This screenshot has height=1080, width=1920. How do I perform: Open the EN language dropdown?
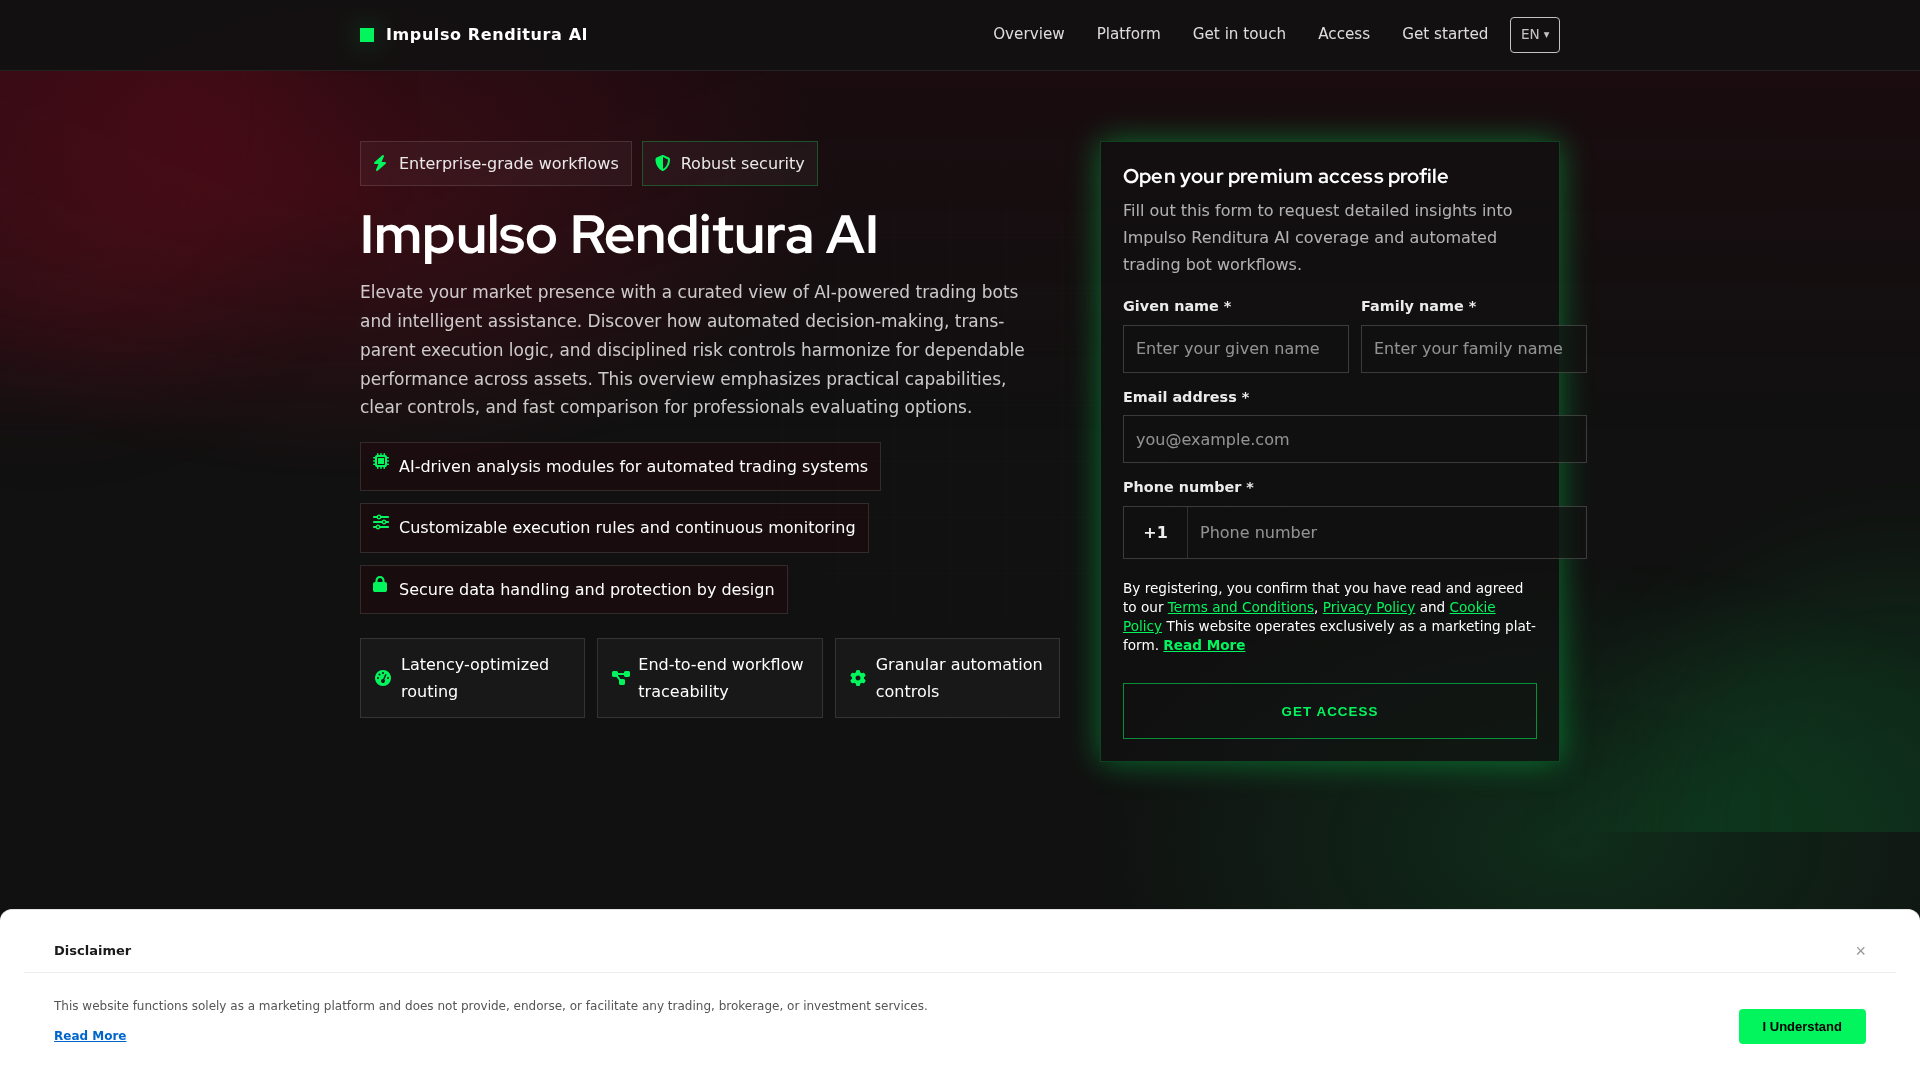click(1535, 35)
